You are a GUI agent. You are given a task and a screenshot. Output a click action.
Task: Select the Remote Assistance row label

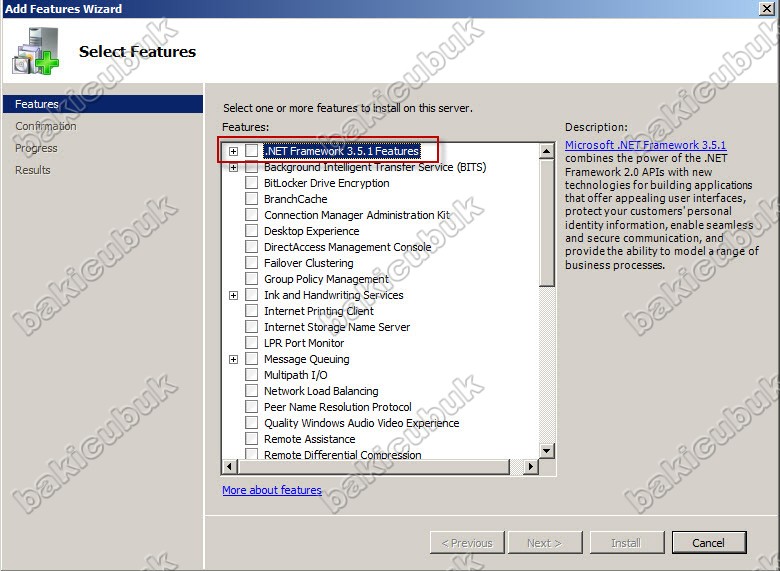click(309, 439)
